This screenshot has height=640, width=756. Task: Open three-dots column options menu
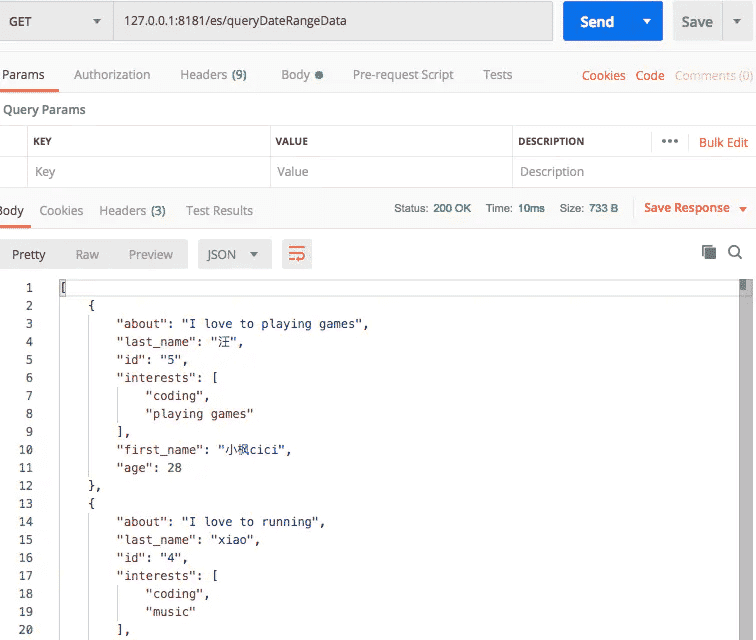pyautogui.click(x=670, y=141)
